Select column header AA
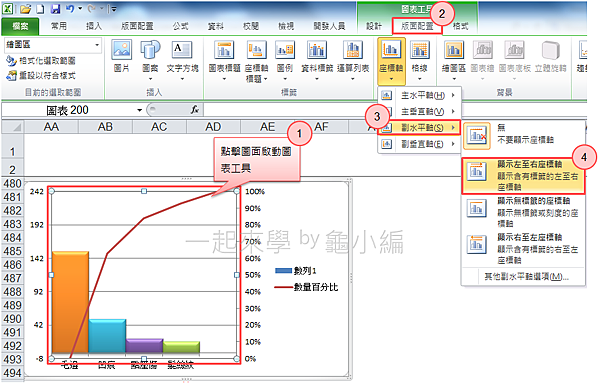This screenshot has width=600, height=383. [51, 127]
